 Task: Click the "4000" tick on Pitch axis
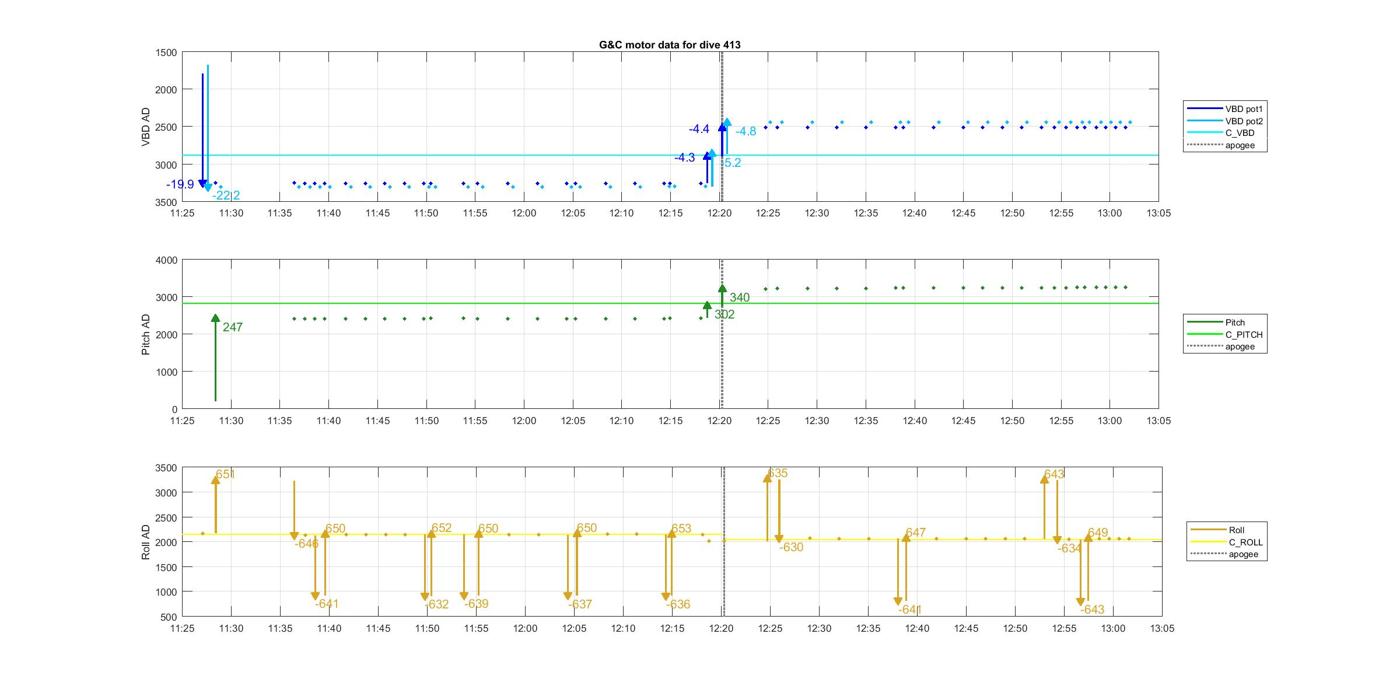point(166,260)
